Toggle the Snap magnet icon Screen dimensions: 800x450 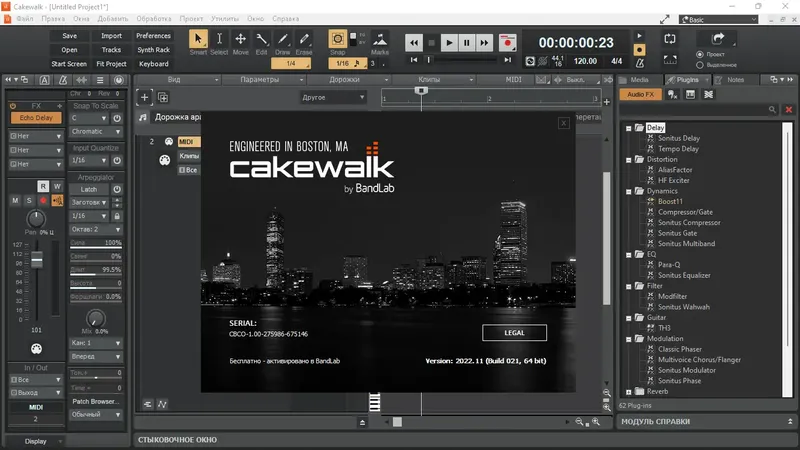tap(337, 39)
